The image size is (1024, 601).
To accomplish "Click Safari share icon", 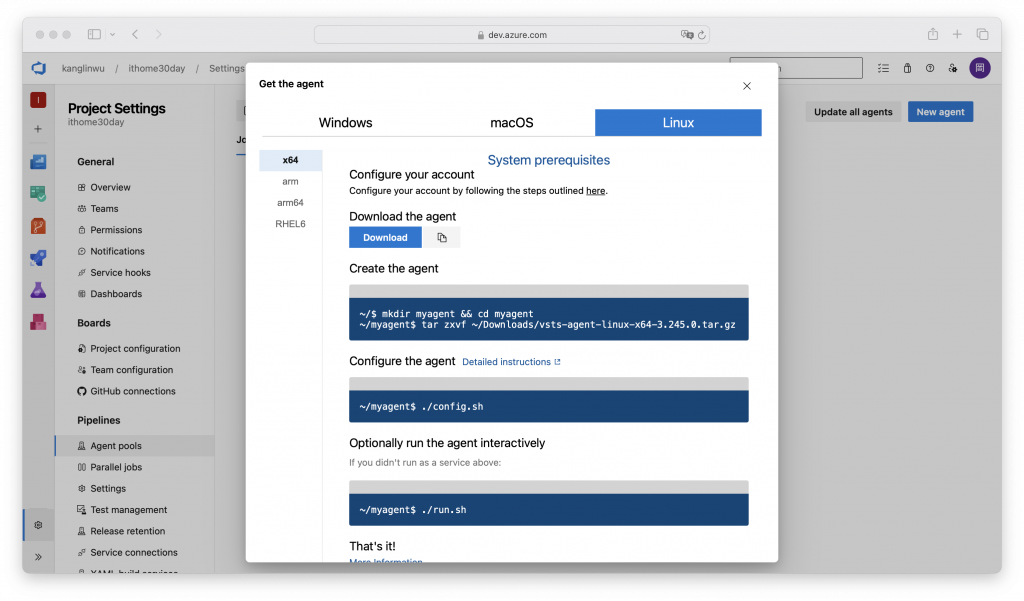I will click(933, 34).
